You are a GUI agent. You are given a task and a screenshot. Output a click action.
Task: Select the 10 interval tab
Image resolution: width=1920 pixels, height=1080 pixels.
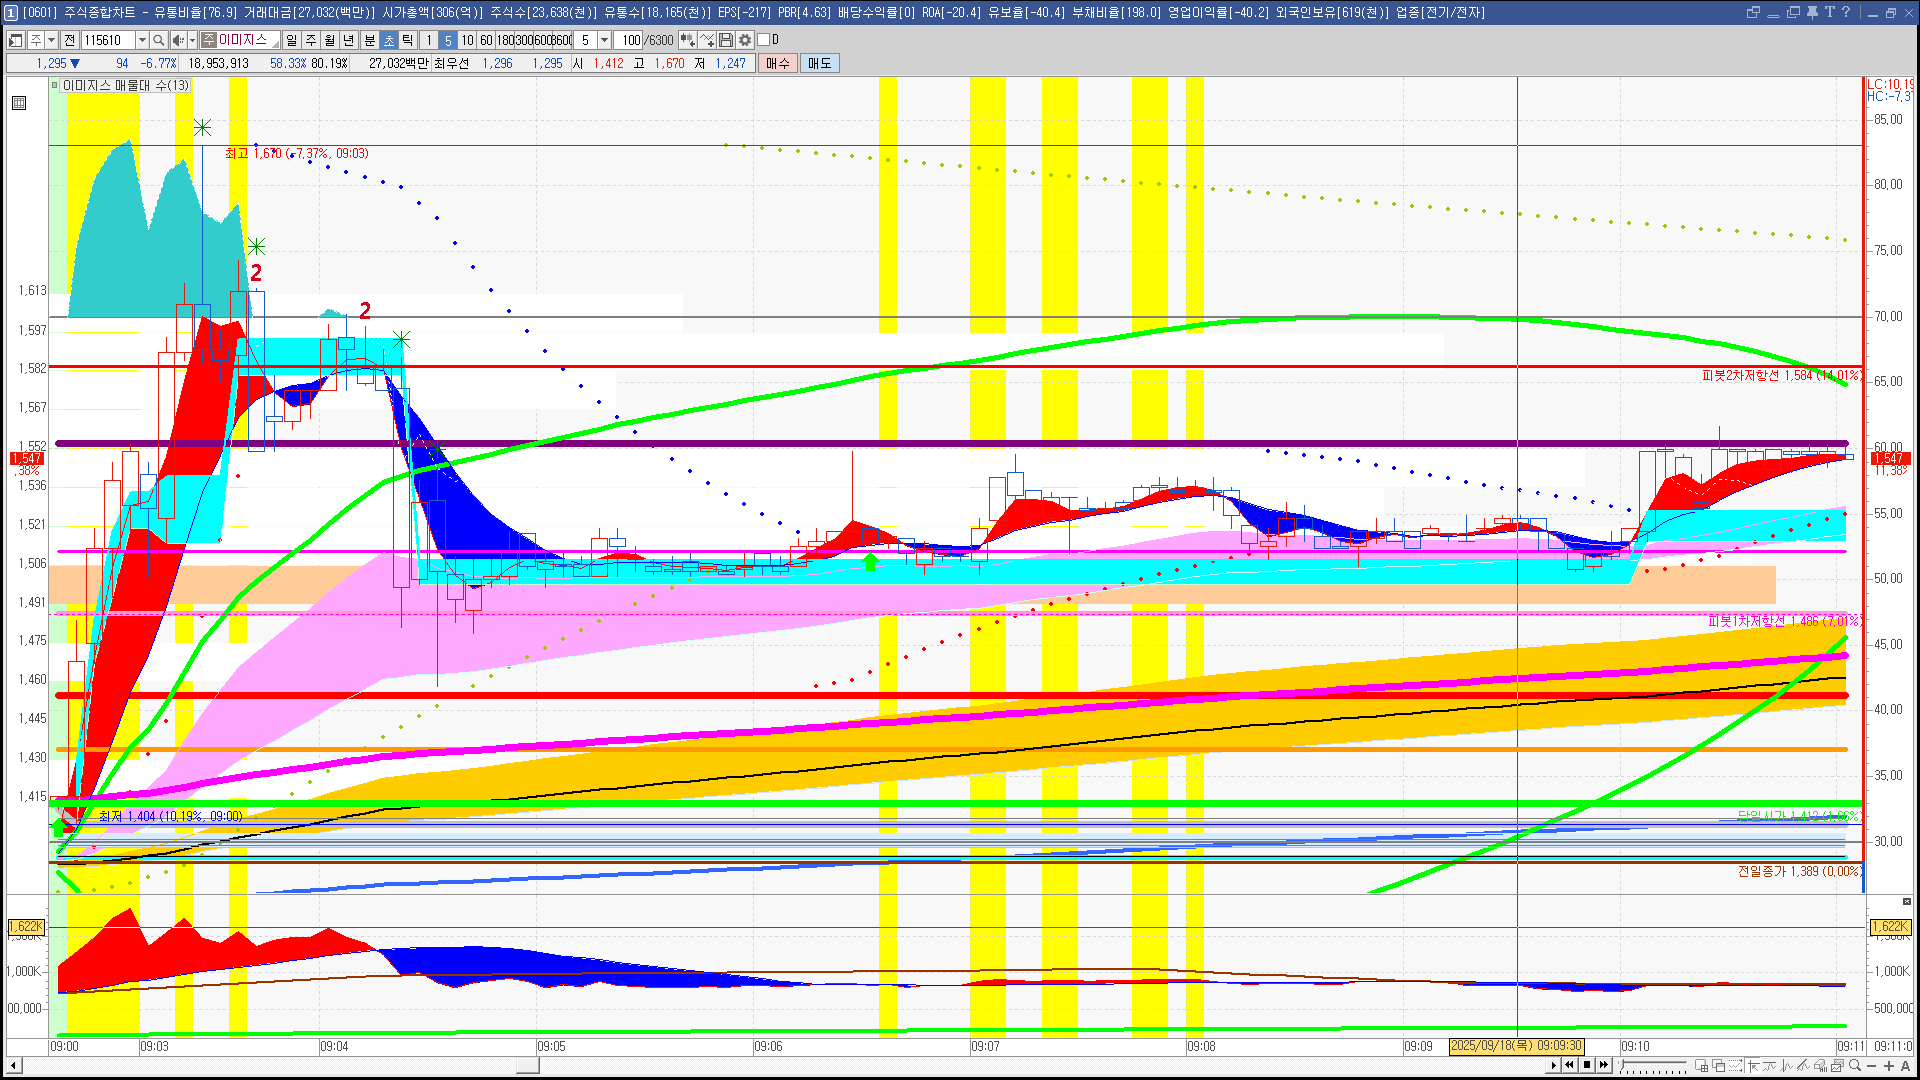coord(467,40)
